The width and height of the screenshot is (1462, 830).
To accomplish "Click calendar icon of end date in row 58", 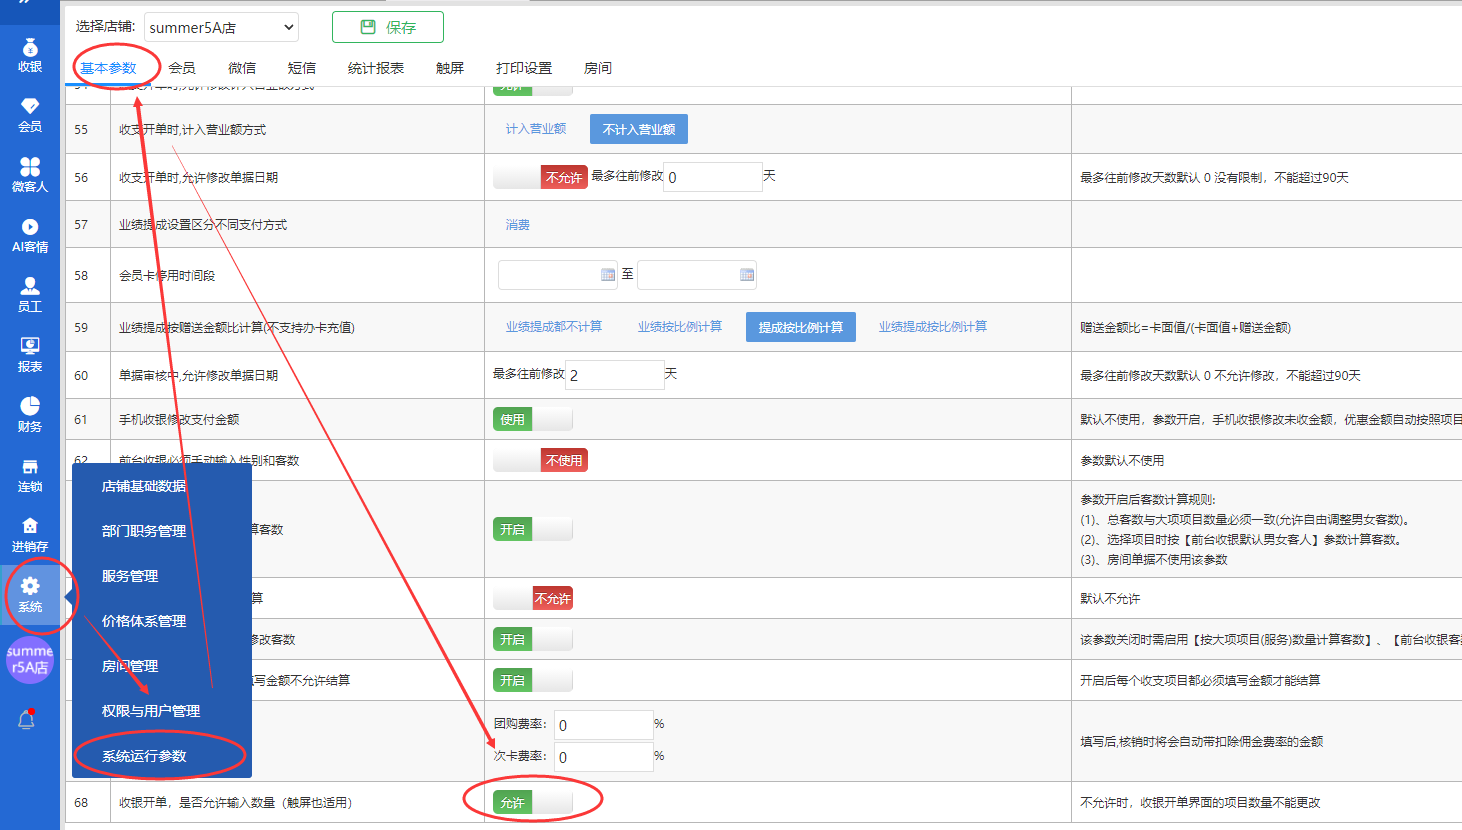I will [x=747, y=274].
